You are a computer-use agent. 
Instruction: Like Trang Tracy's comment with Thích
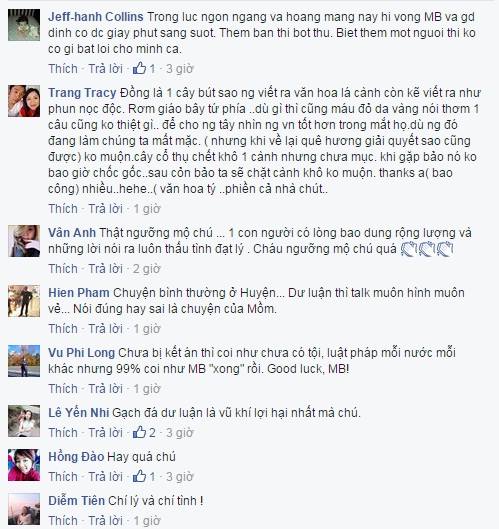pyautogui.click(x=63, y=208)
